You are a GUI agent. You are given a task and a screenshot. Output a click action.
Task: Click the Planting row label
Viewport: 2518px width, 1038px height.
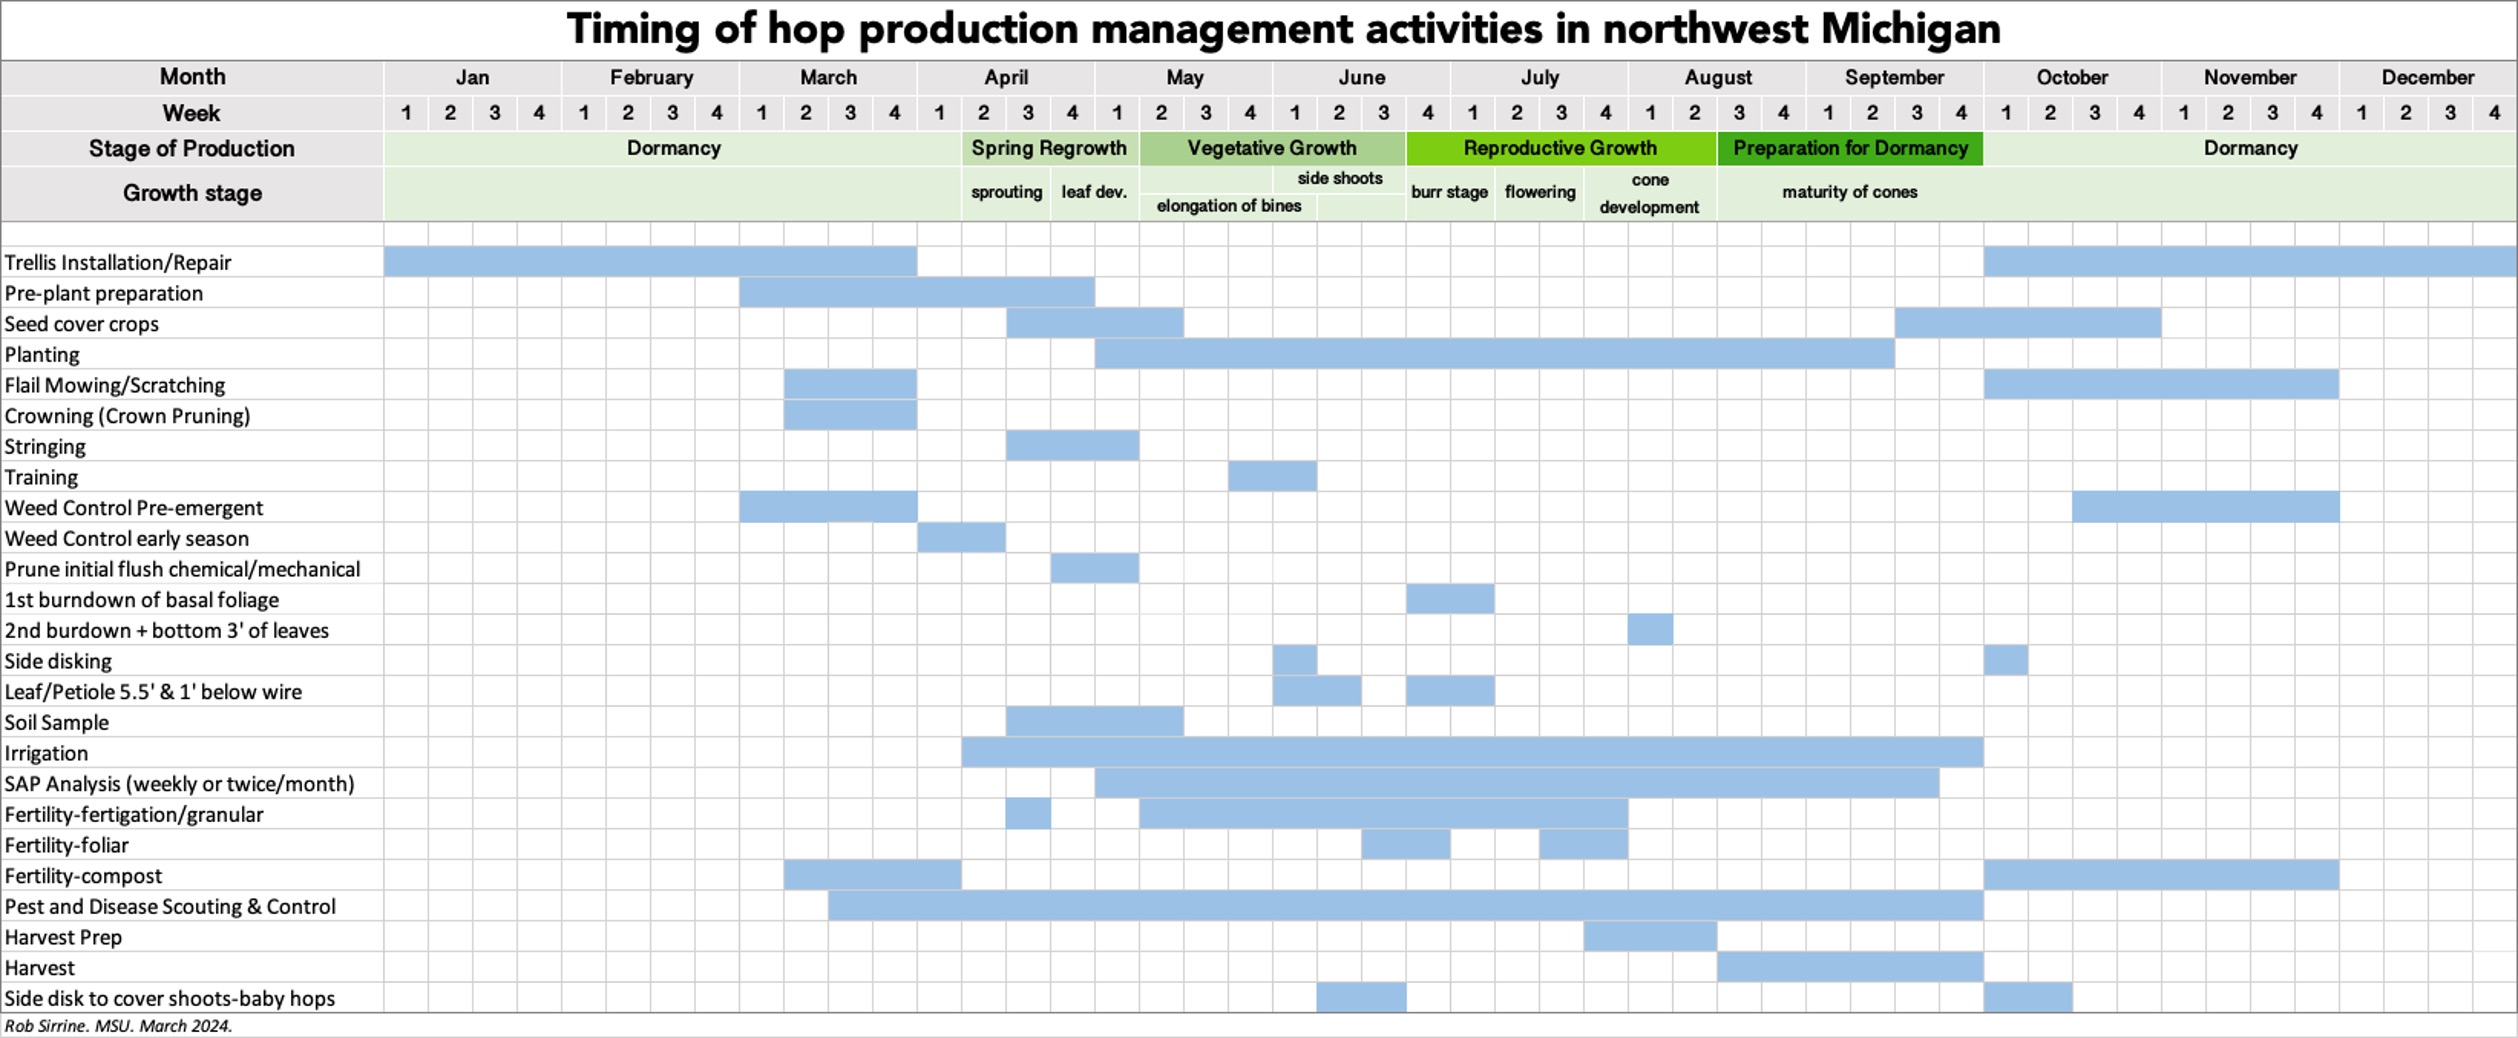coord(42,354)
